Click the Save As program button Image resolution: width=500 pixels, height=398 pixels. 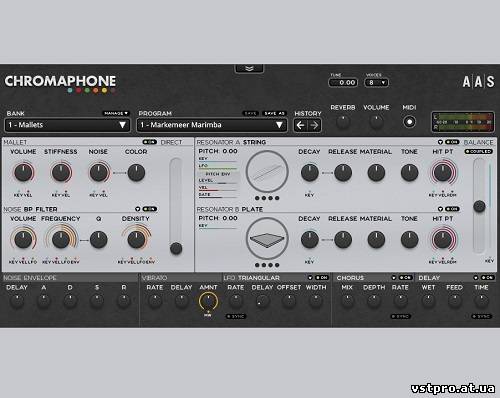274,113
